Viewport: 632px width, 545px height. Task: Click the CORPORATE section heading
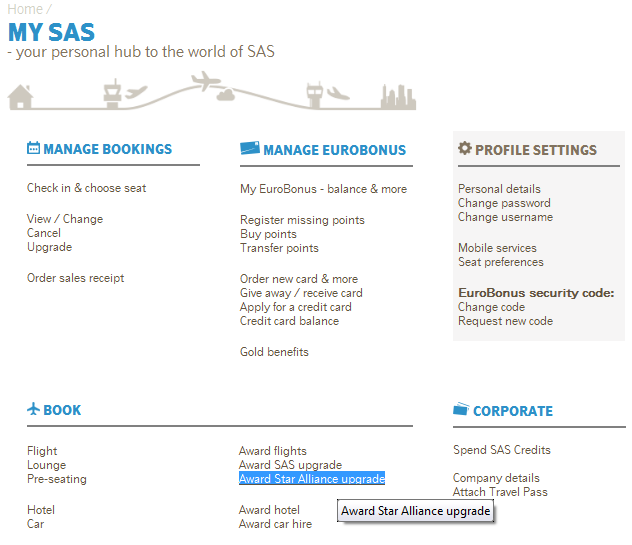click(513, 411)
